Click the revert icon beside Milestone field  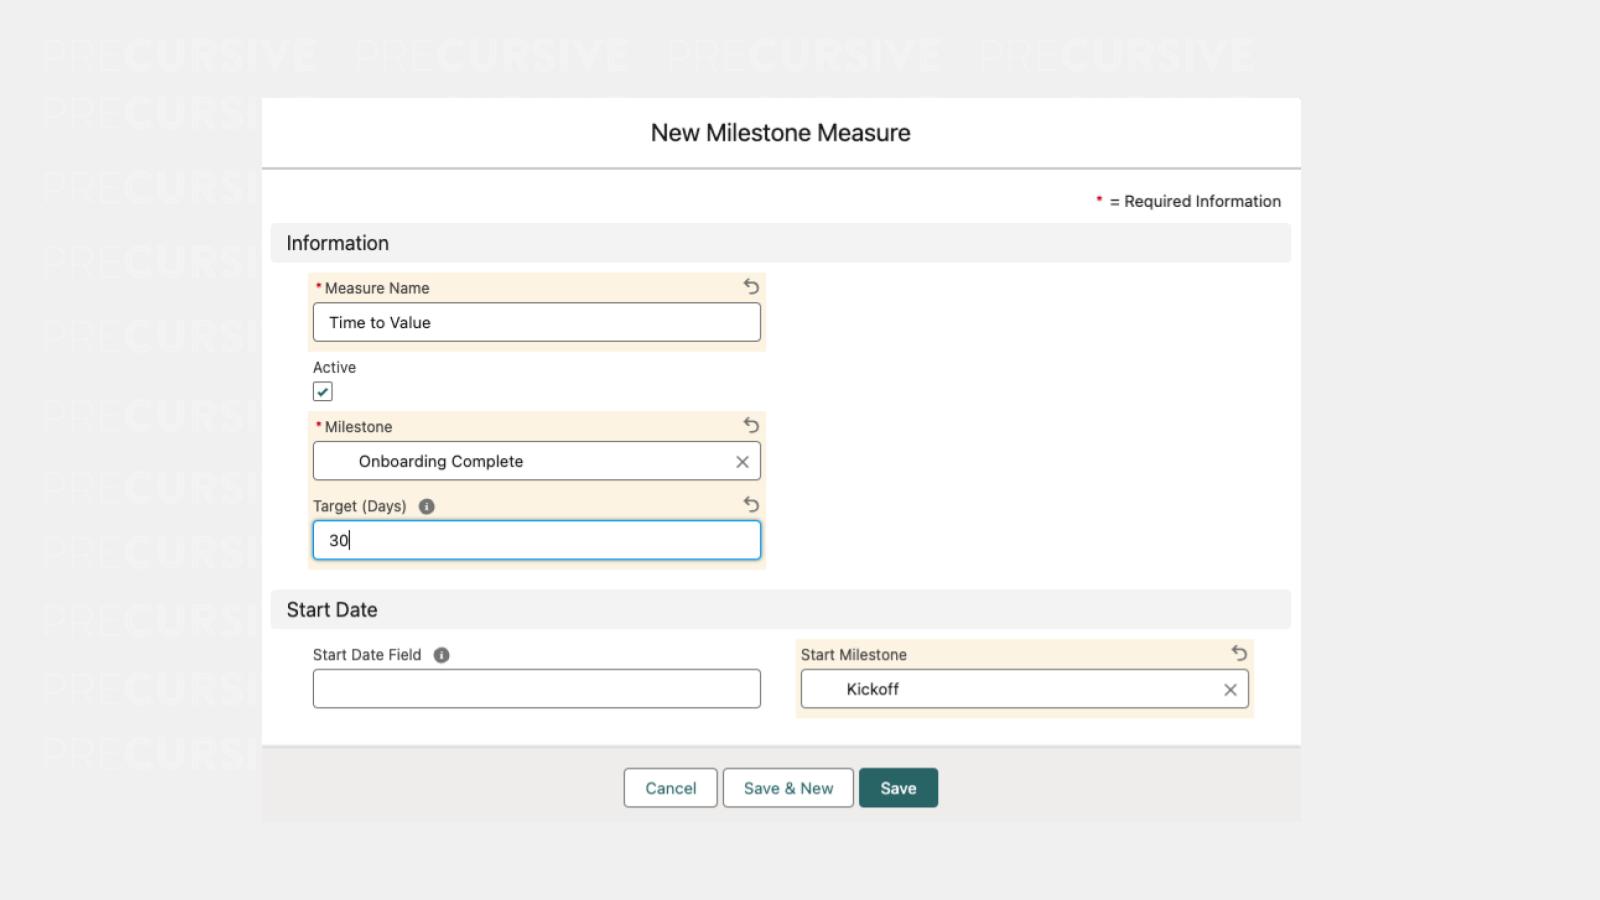[x=751, y=425]
